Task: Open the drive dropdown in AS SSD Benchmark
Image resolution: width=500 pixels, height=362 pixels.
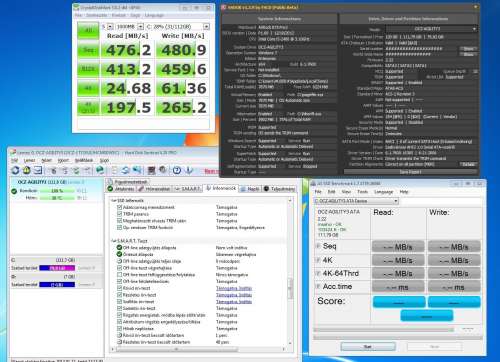Action: (x=356, y=201)
